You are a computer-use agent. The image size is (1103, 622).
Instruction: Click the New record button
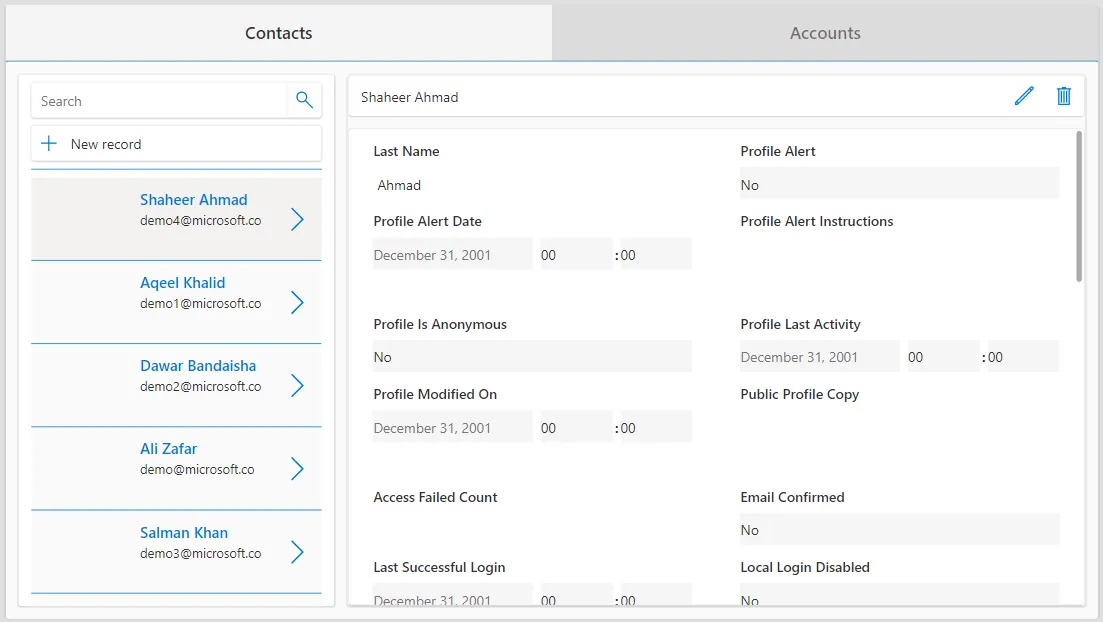pyautogui.click(x=177, y=144)
